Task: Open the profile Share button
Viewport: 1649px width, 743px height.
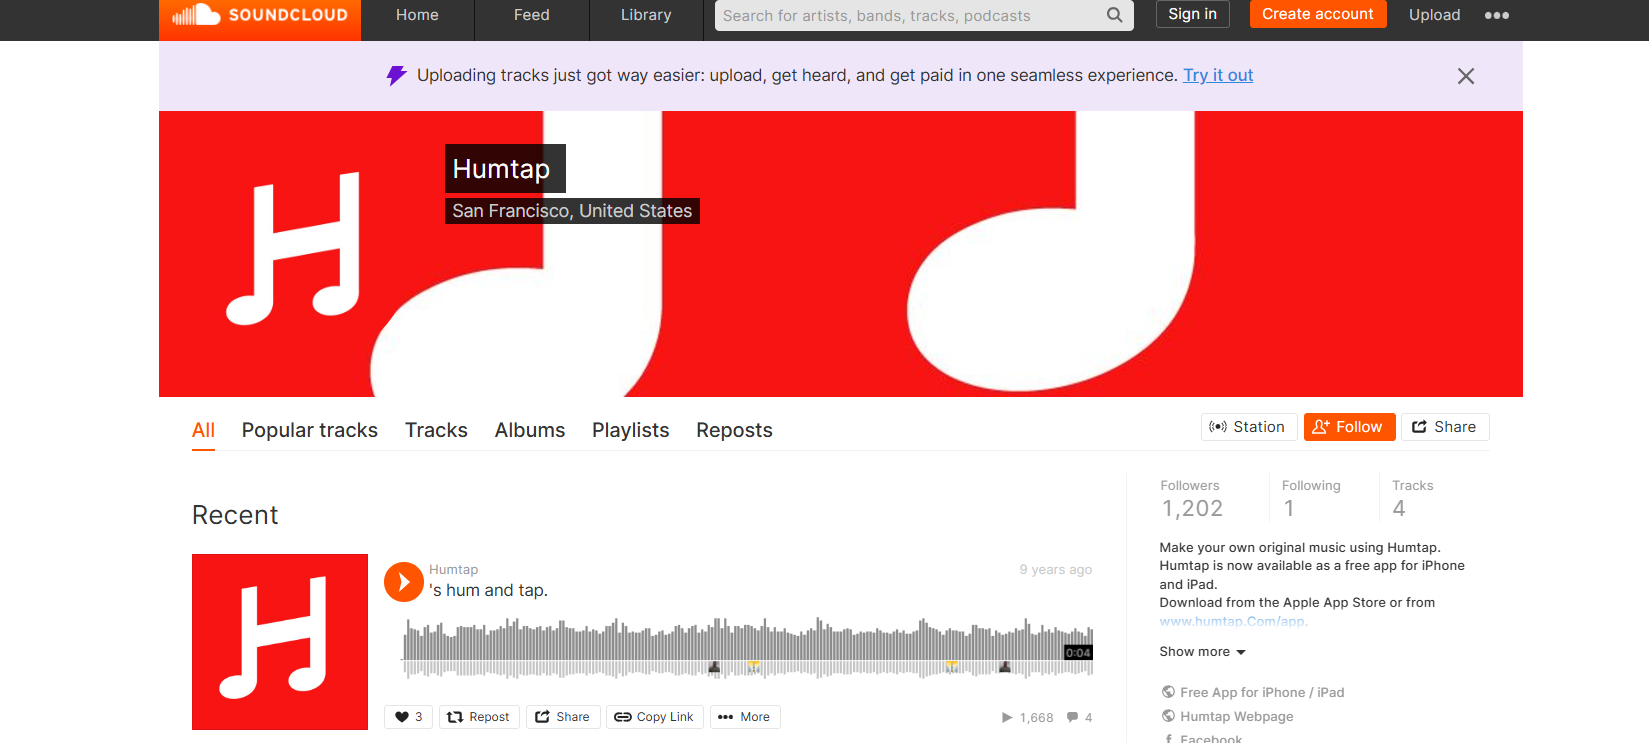Action: (x=1444, y=427)
